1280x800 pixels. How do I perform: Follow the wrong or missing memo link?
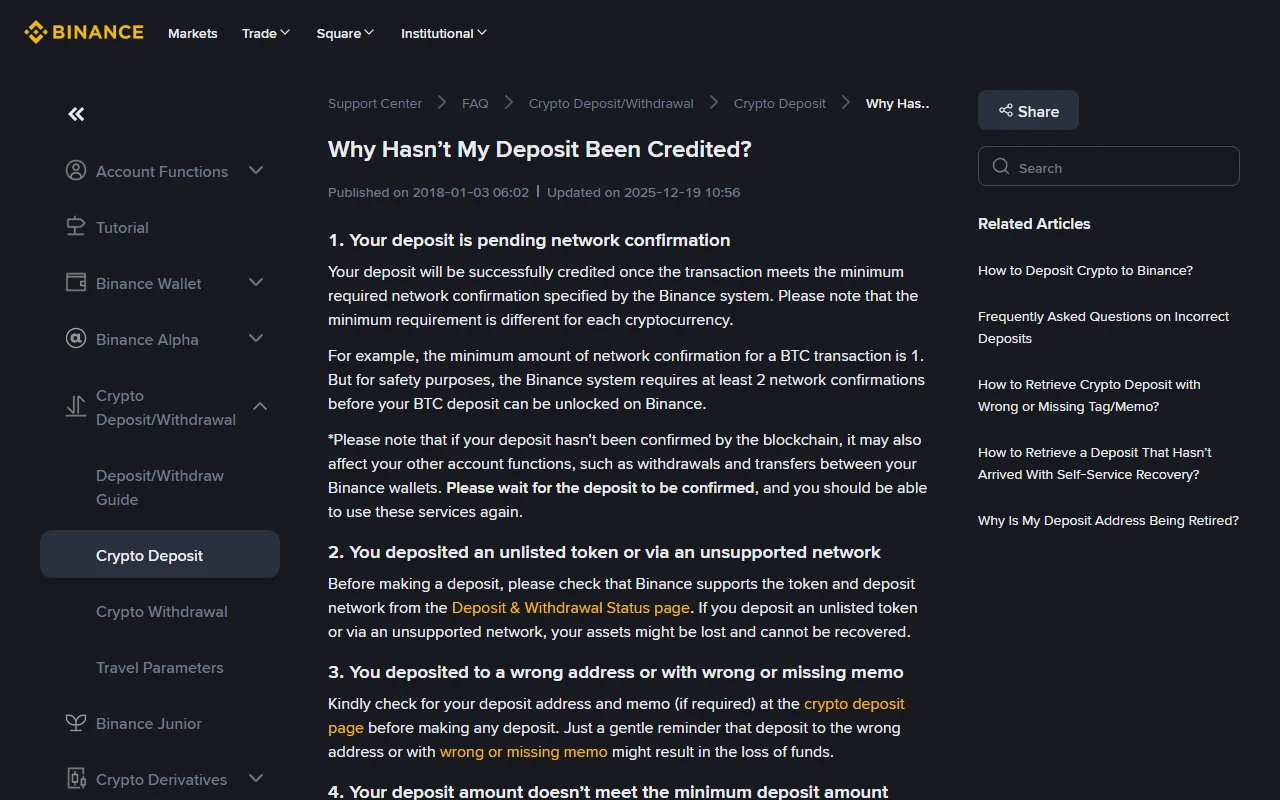[x=524, y=751]
